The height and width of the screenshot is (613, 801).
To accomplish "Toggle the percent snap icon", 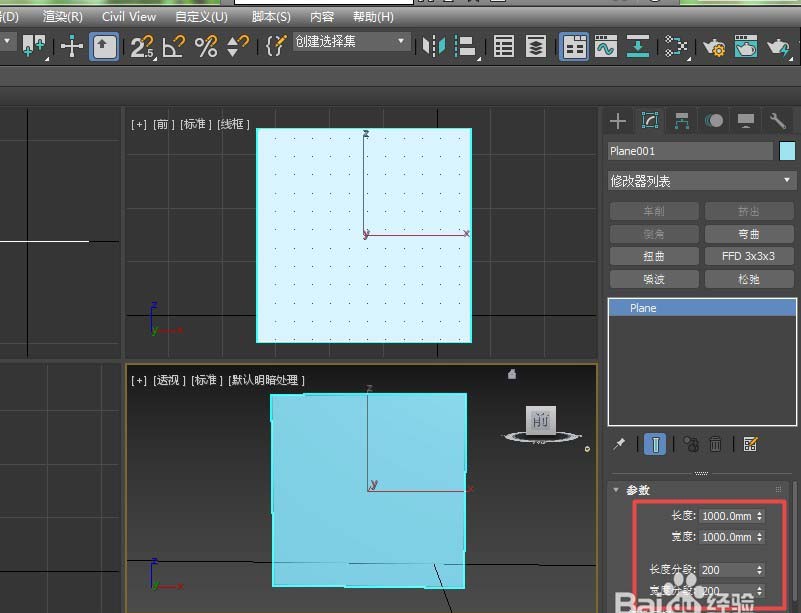I will click(206, 46).
